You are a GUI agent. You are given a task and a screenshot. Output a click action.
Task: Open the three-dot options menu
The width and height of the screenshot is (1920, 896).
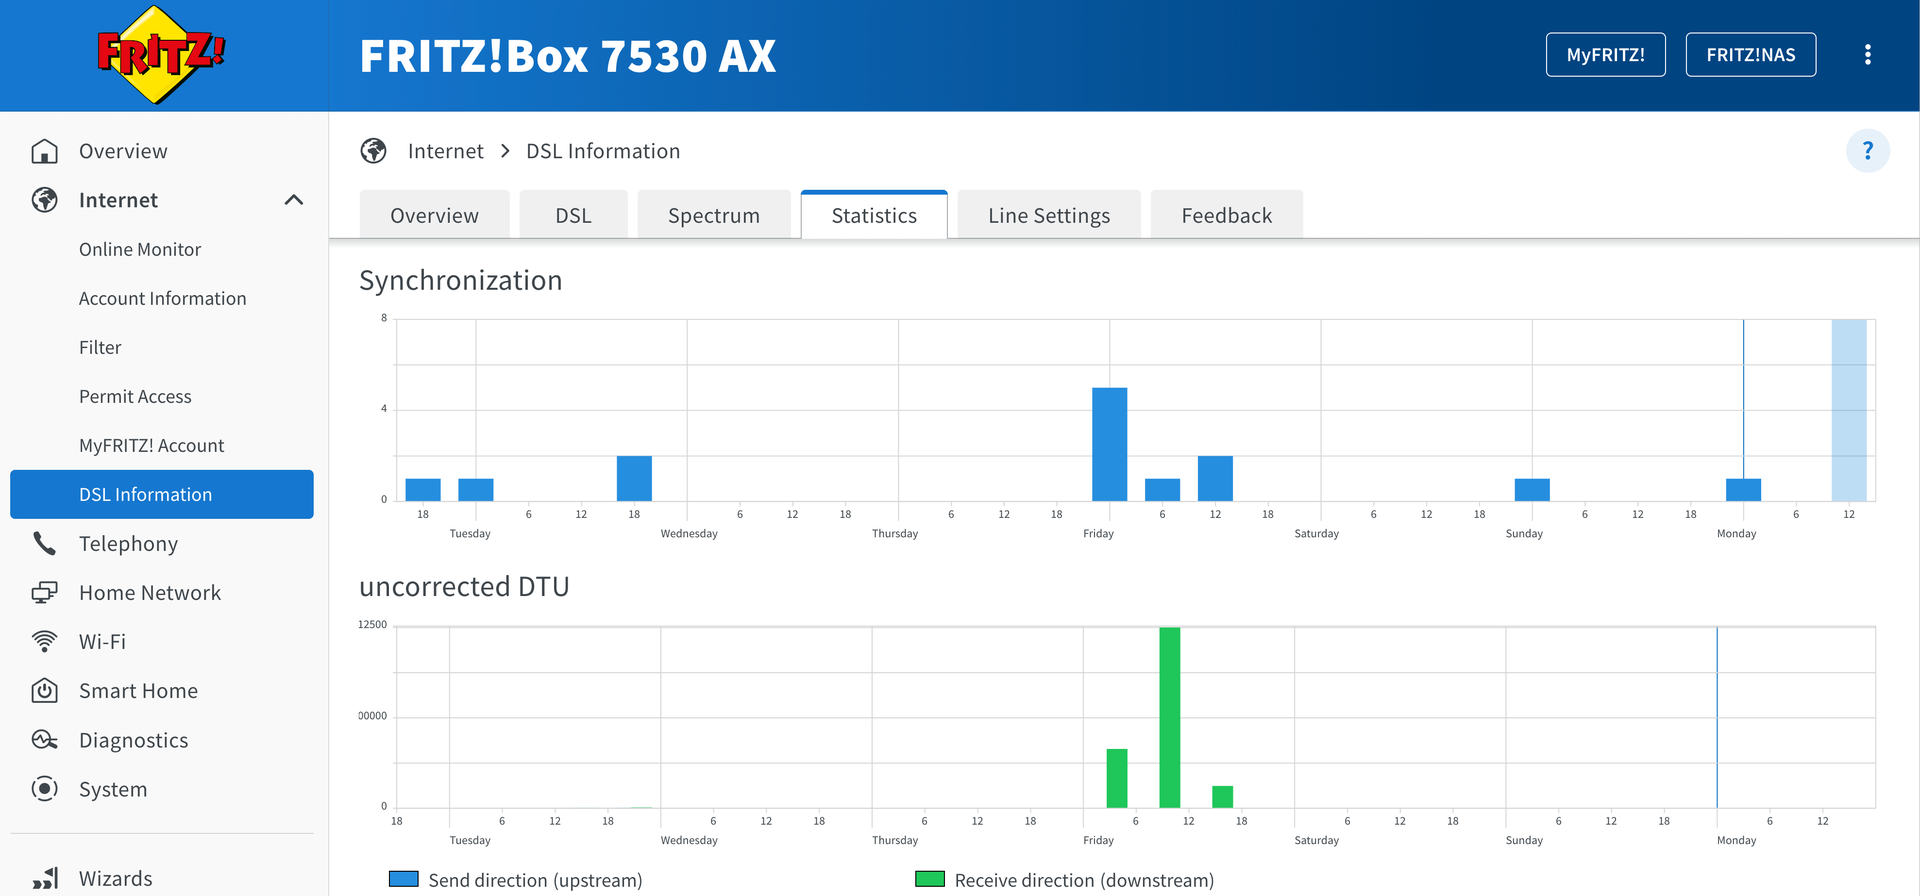[x=1867, y=55]
